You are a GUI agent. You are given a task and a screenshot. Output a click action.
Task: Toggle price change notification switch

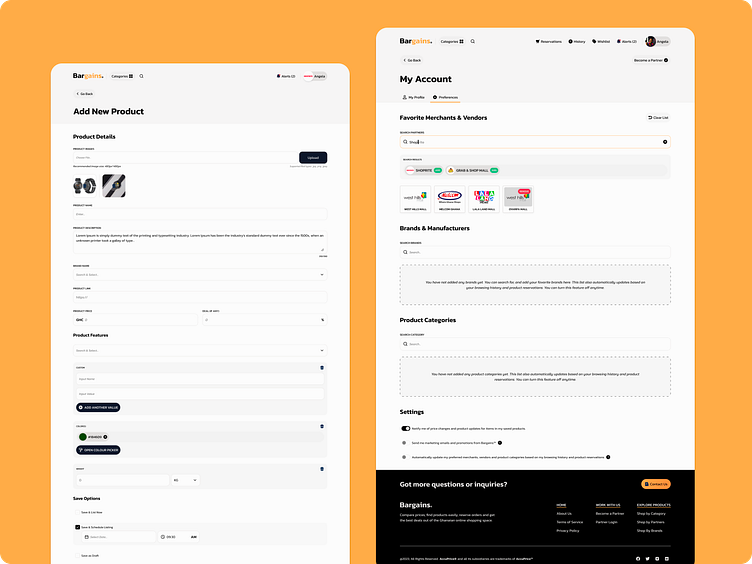click(x=406, y=429)
